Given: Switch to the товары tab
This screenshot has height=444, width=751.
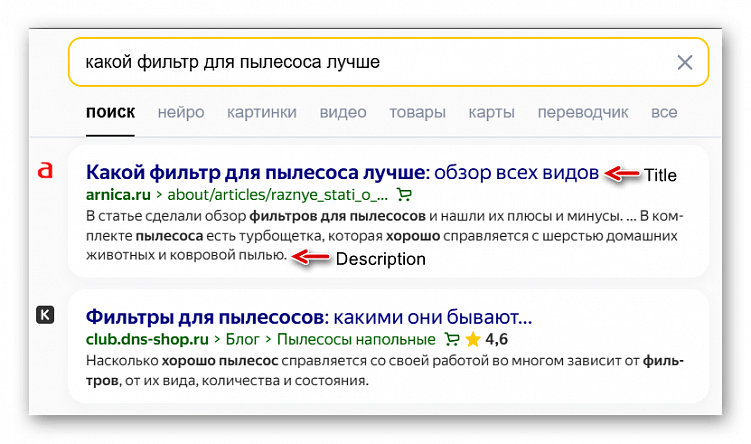Looking at the screenshot, I should tap(417, 112).
